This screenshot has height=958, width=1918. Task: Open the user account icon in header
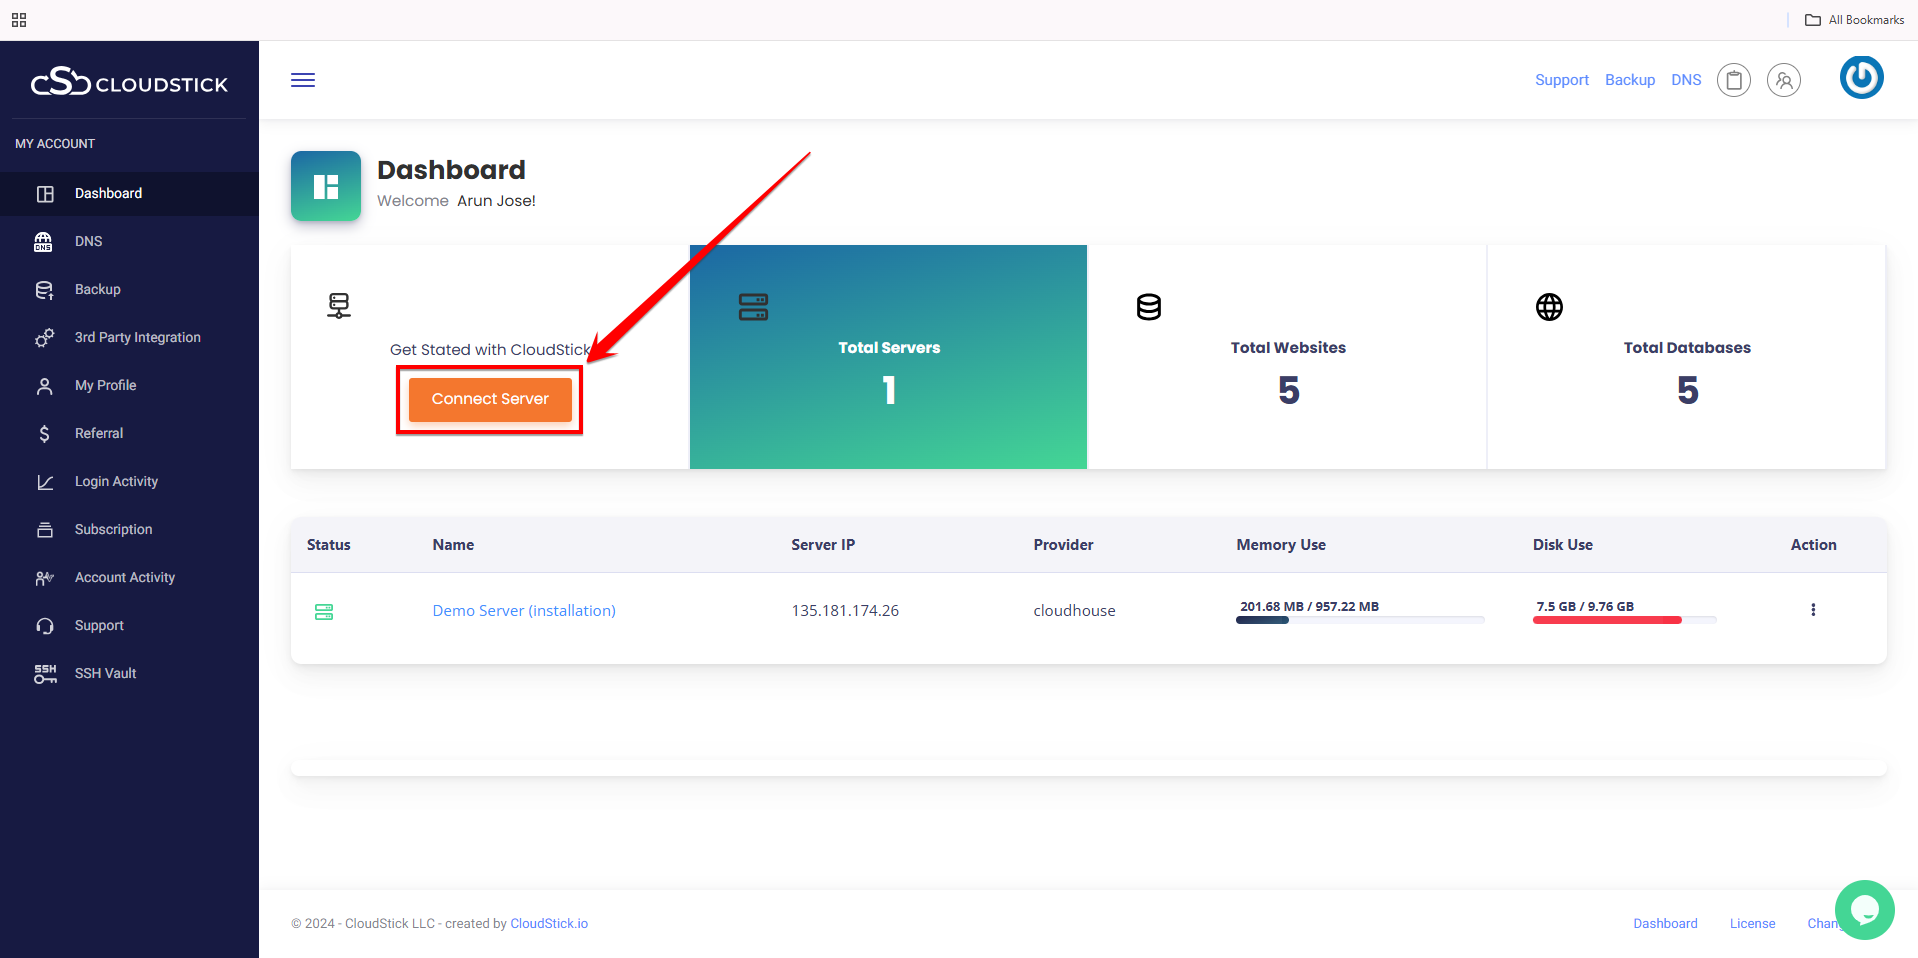pyautogui.click(x=1783, y=80)
